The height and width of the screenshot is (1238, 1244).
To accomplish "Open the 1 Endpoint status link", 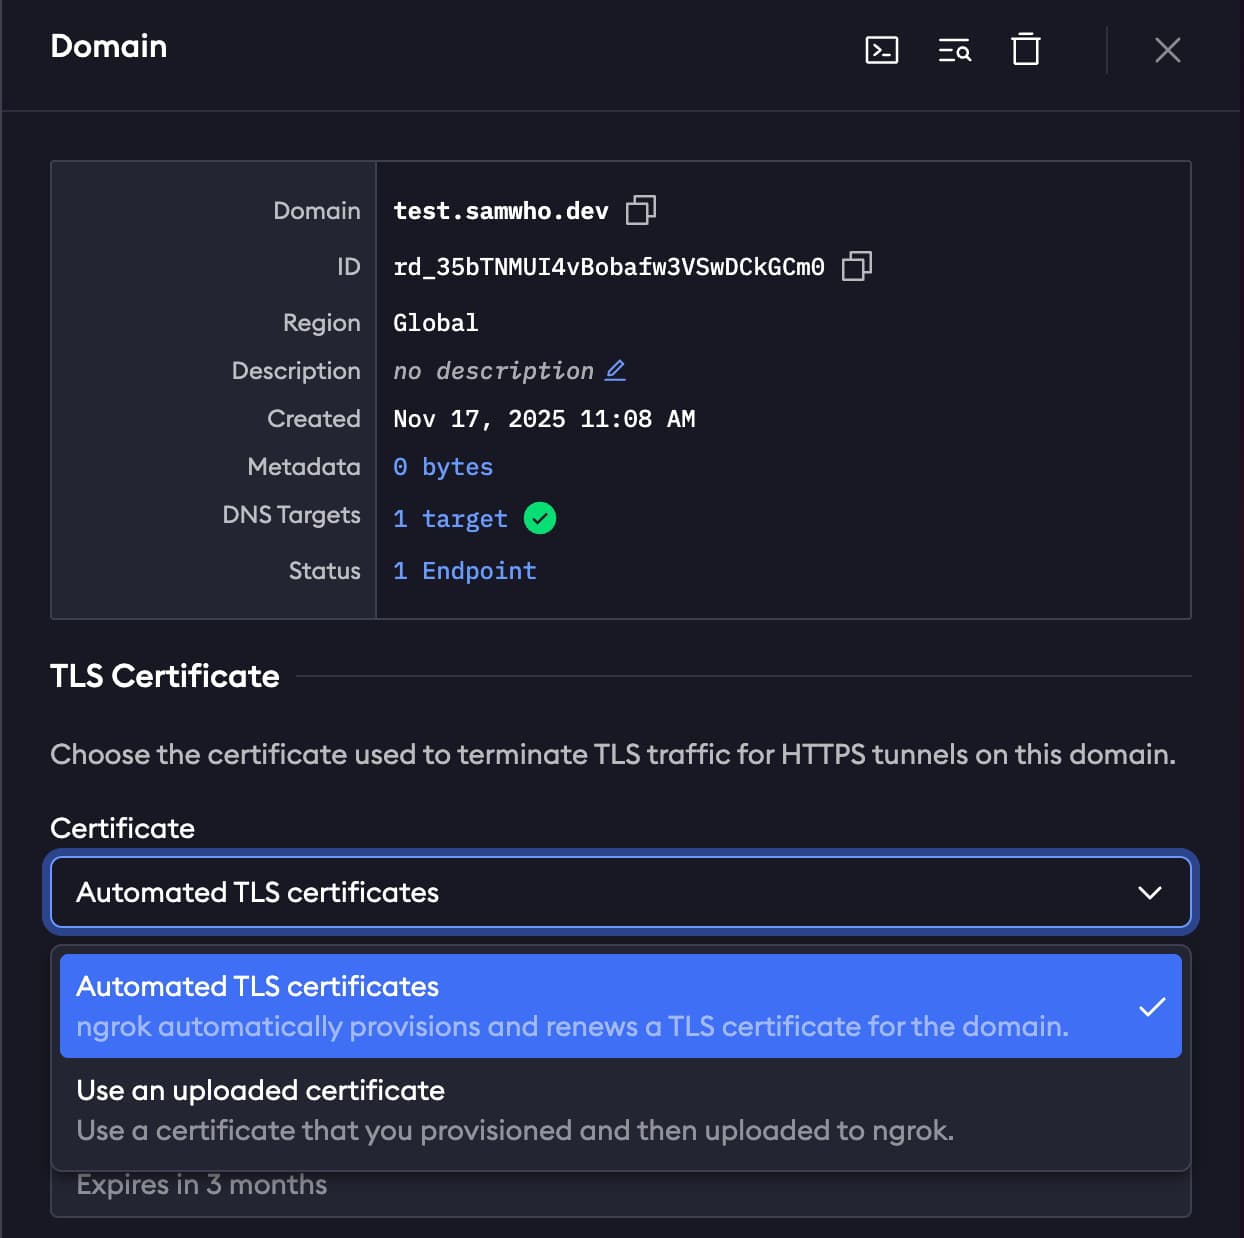I will coord(464,570).
